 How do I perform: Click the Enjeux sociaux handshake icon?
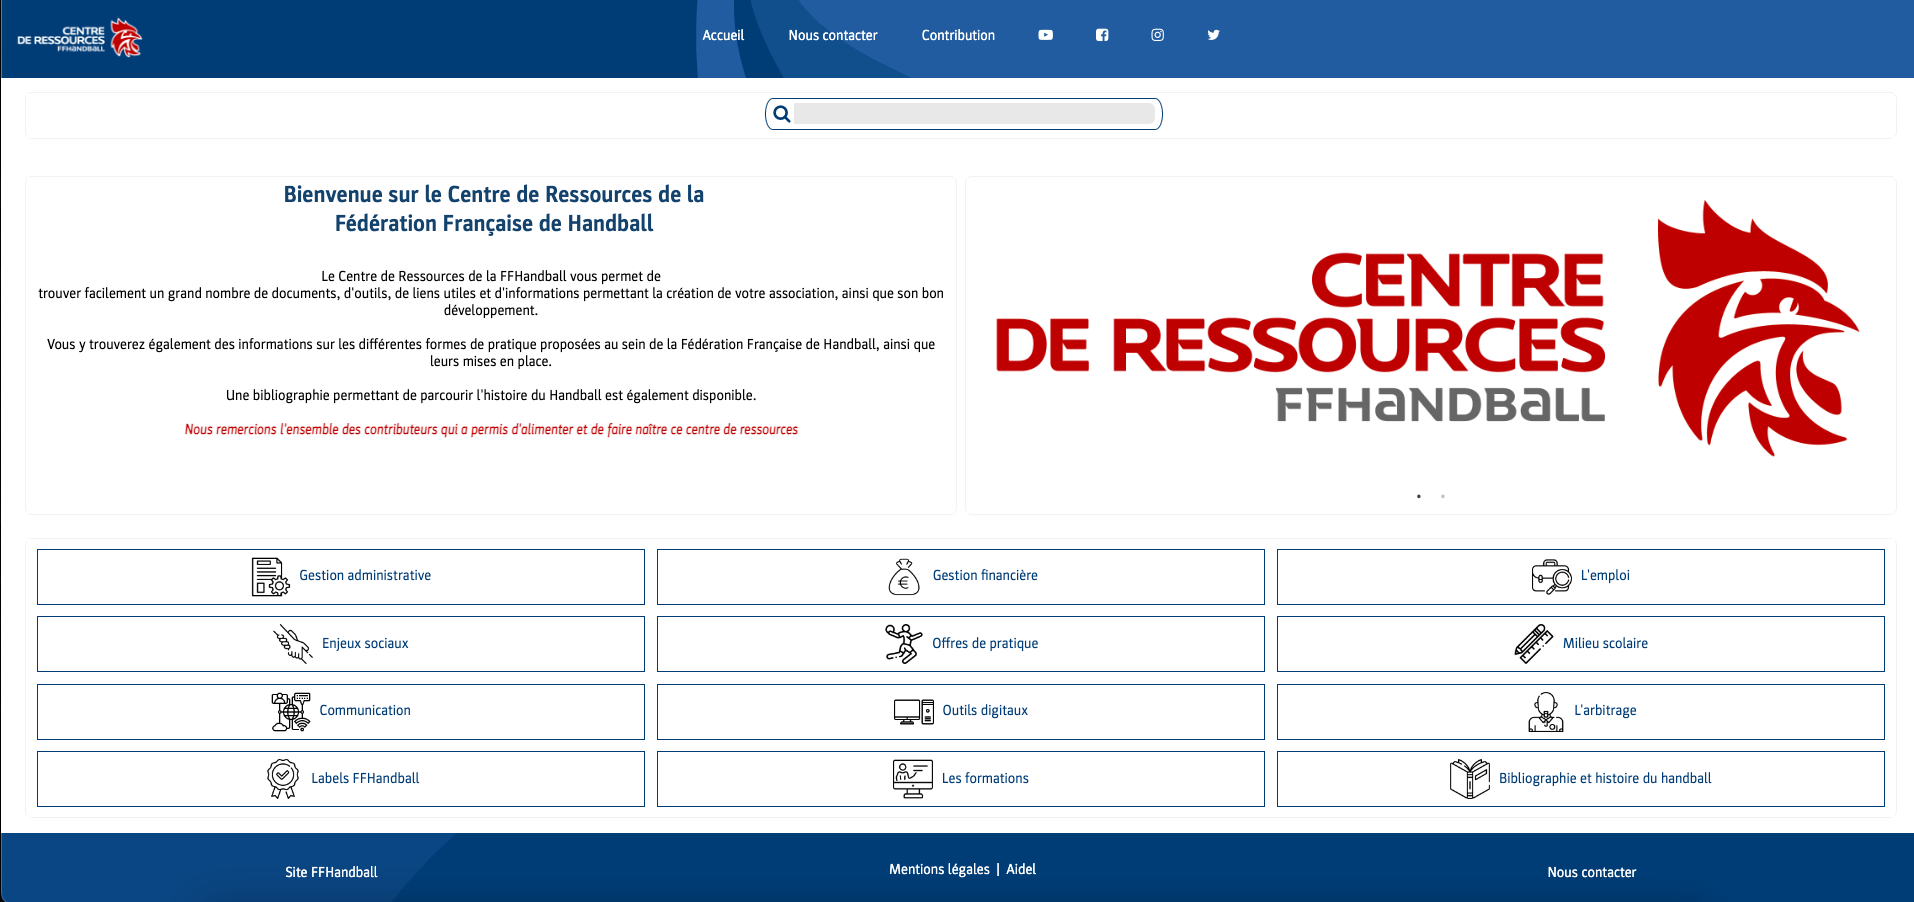(293, 644)
